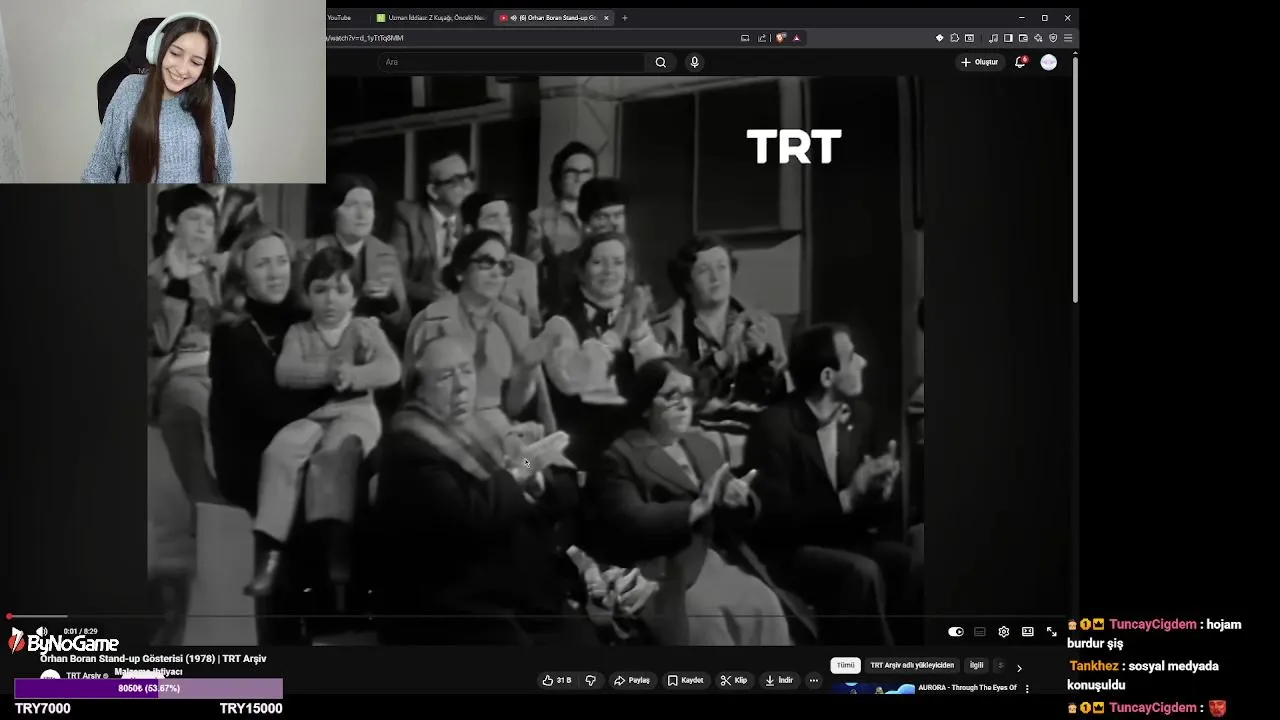Maximize the browser window
The width and height of the screenshot is (1280, 720).
pos(1044,17)
